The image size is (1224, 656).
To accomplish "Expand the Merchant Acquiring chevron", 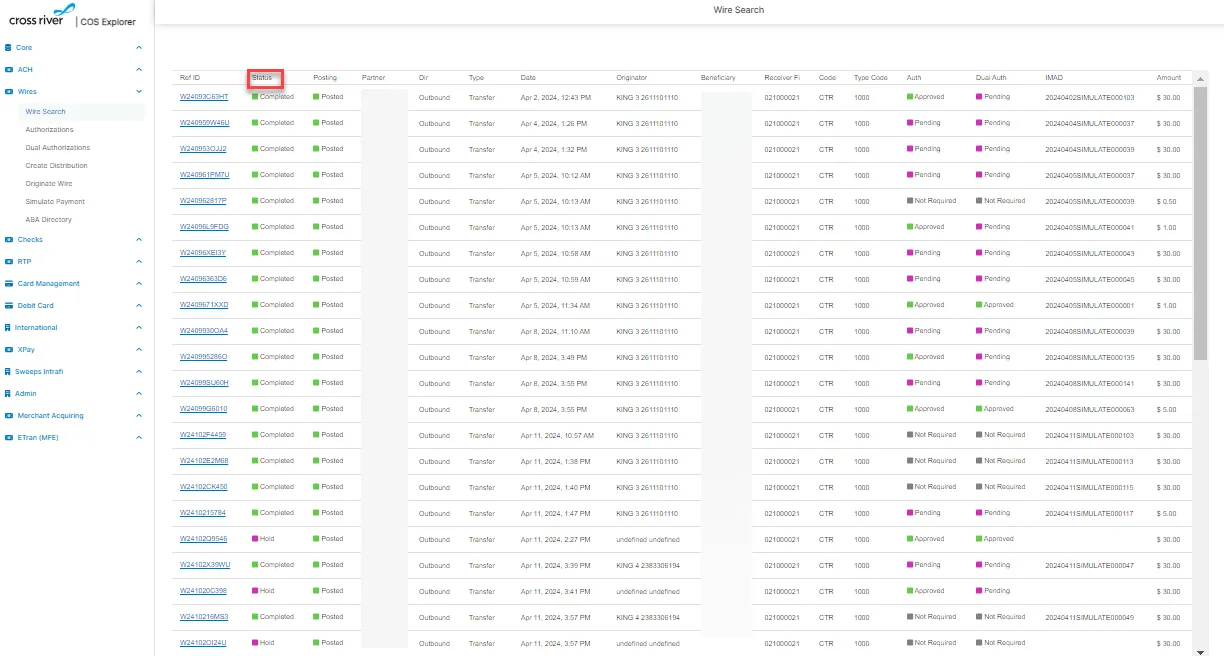I will click(x=139, y=415).
